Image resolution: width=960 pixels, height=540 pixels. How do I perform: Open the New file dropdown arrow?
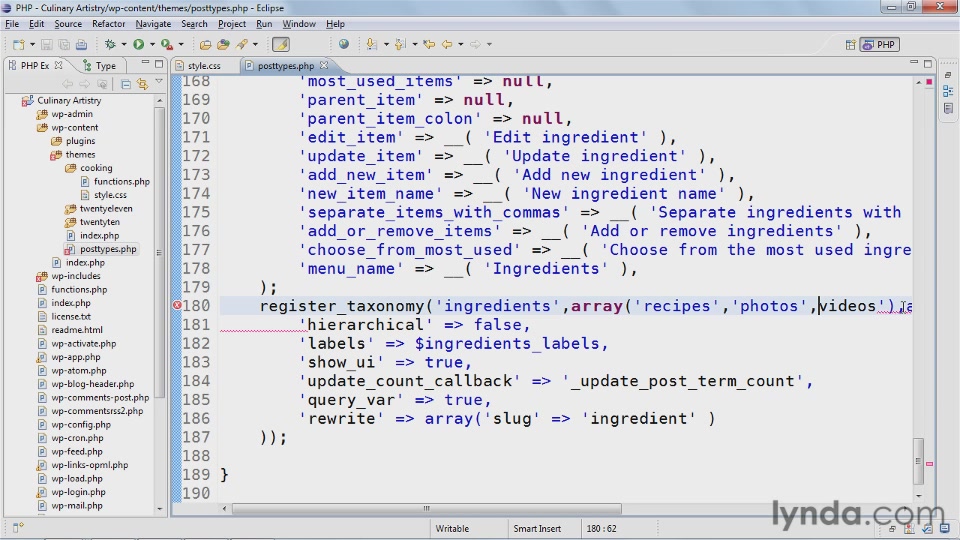[x=32, y=45]
